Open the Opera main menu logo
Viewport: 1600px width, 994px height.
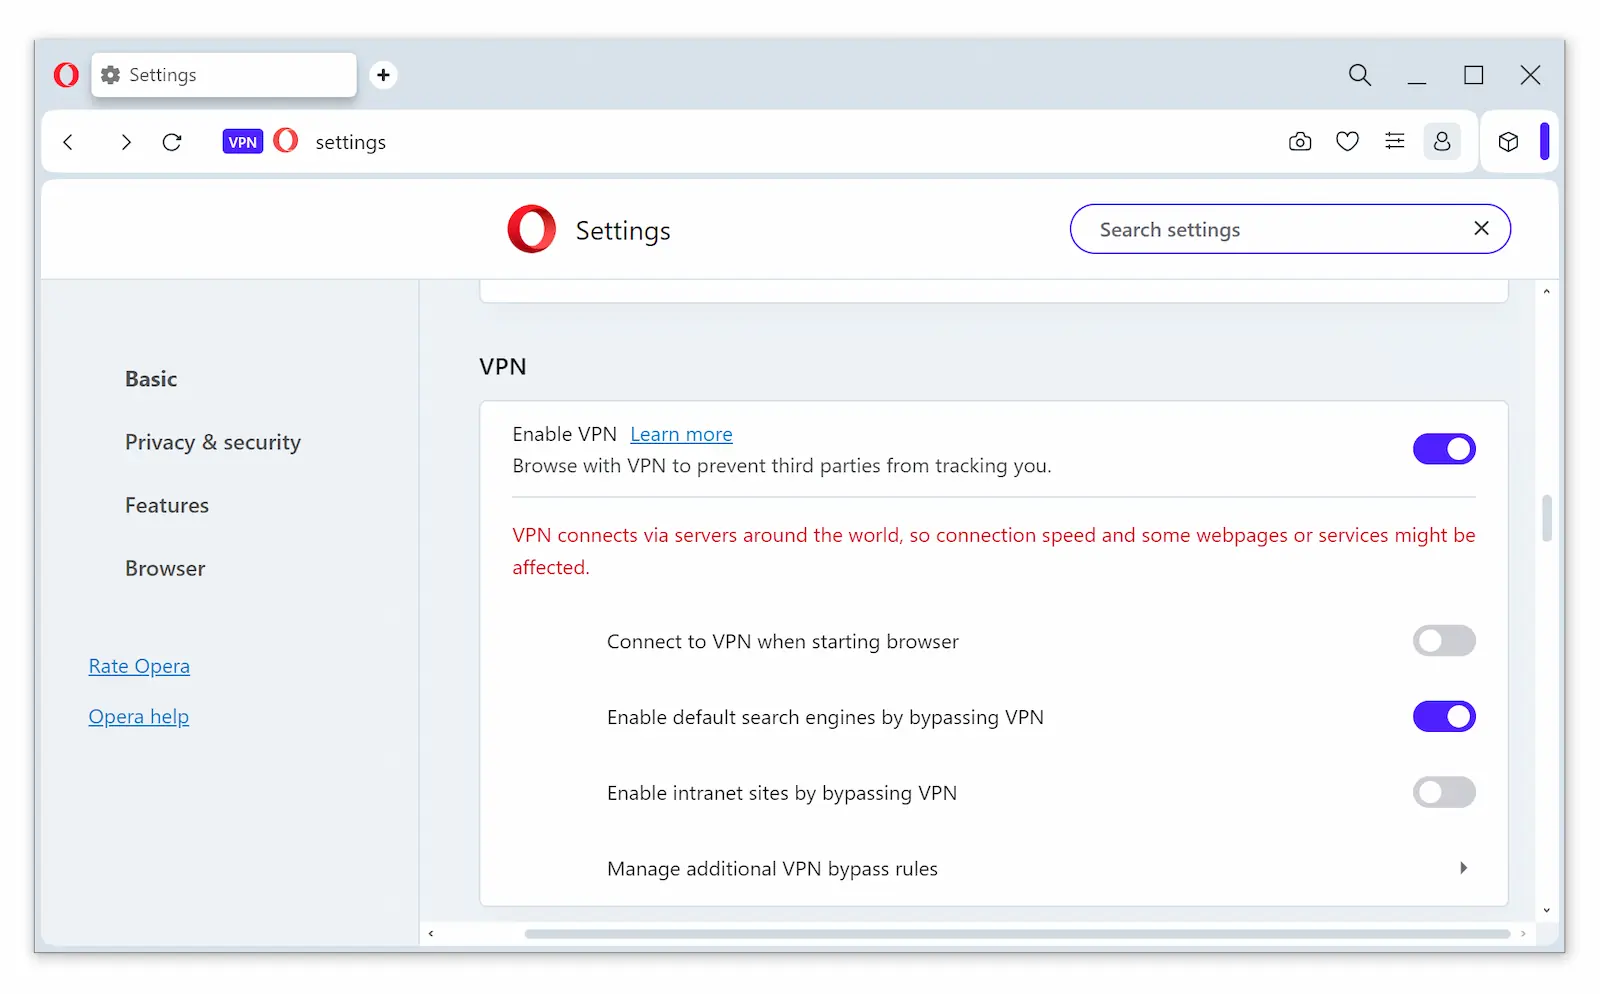tap(66, 75)
